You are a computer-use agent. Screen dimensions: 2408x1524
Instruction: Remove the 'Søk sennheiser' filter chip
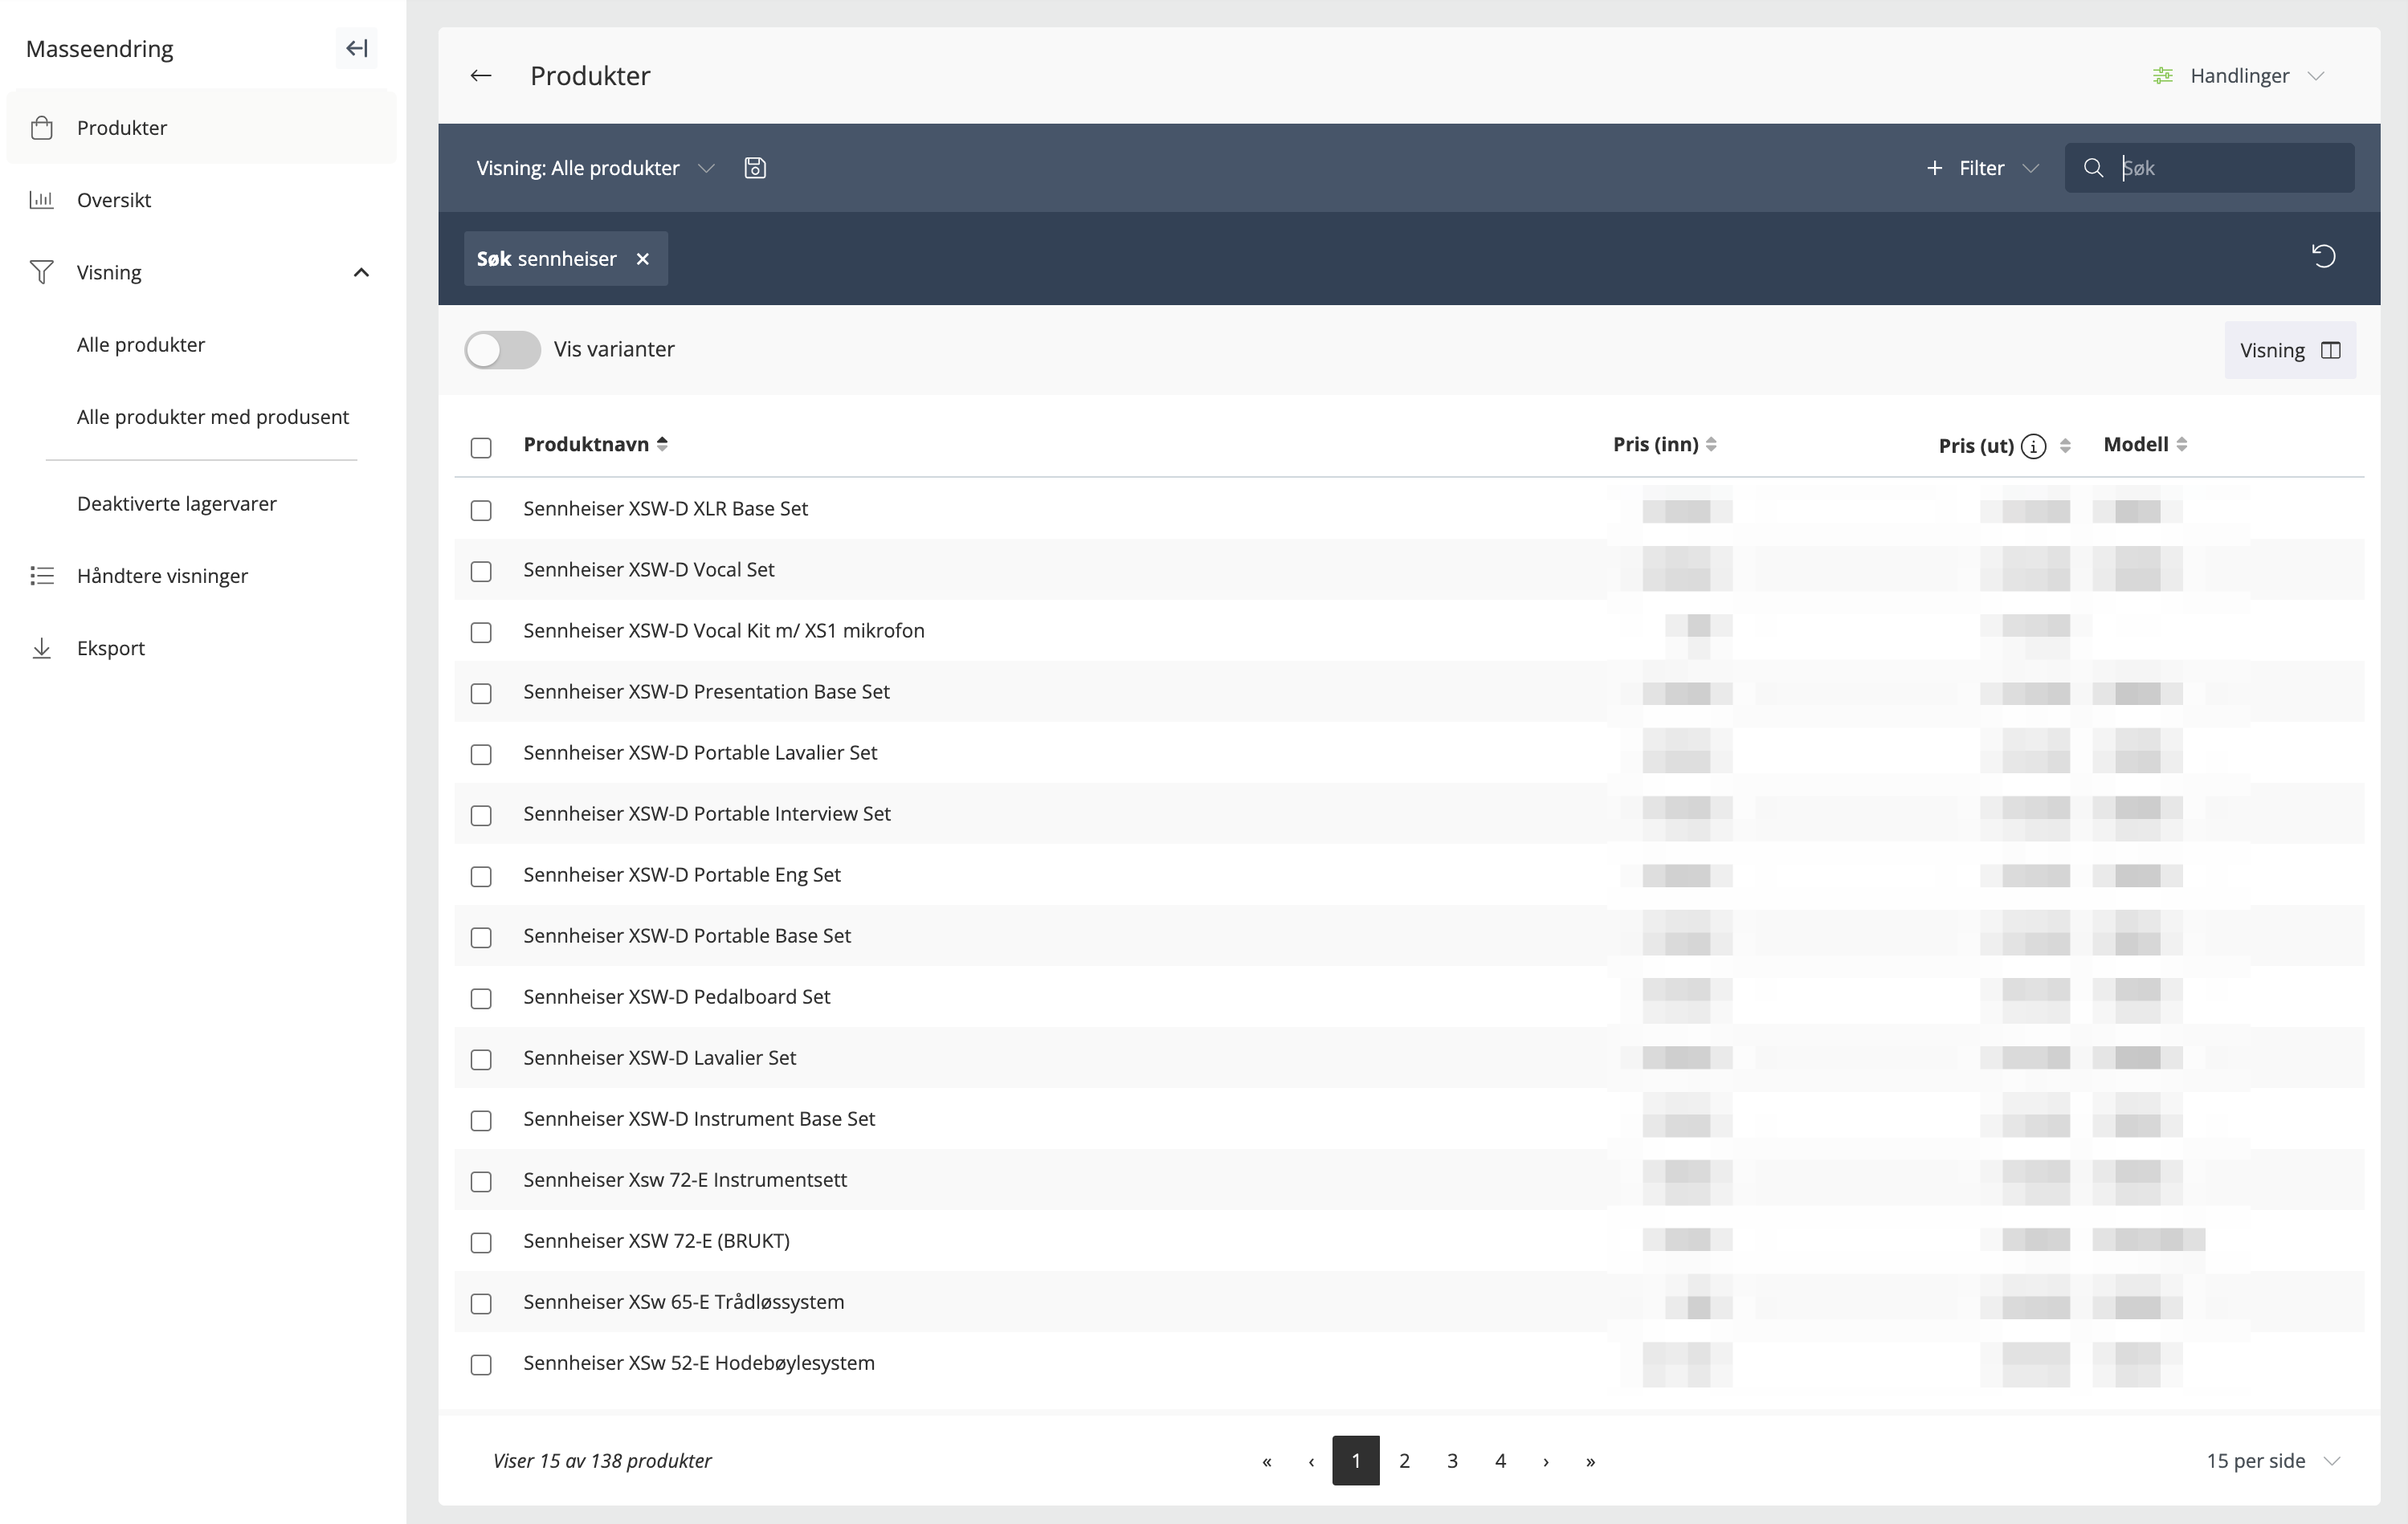pos(643,259)
